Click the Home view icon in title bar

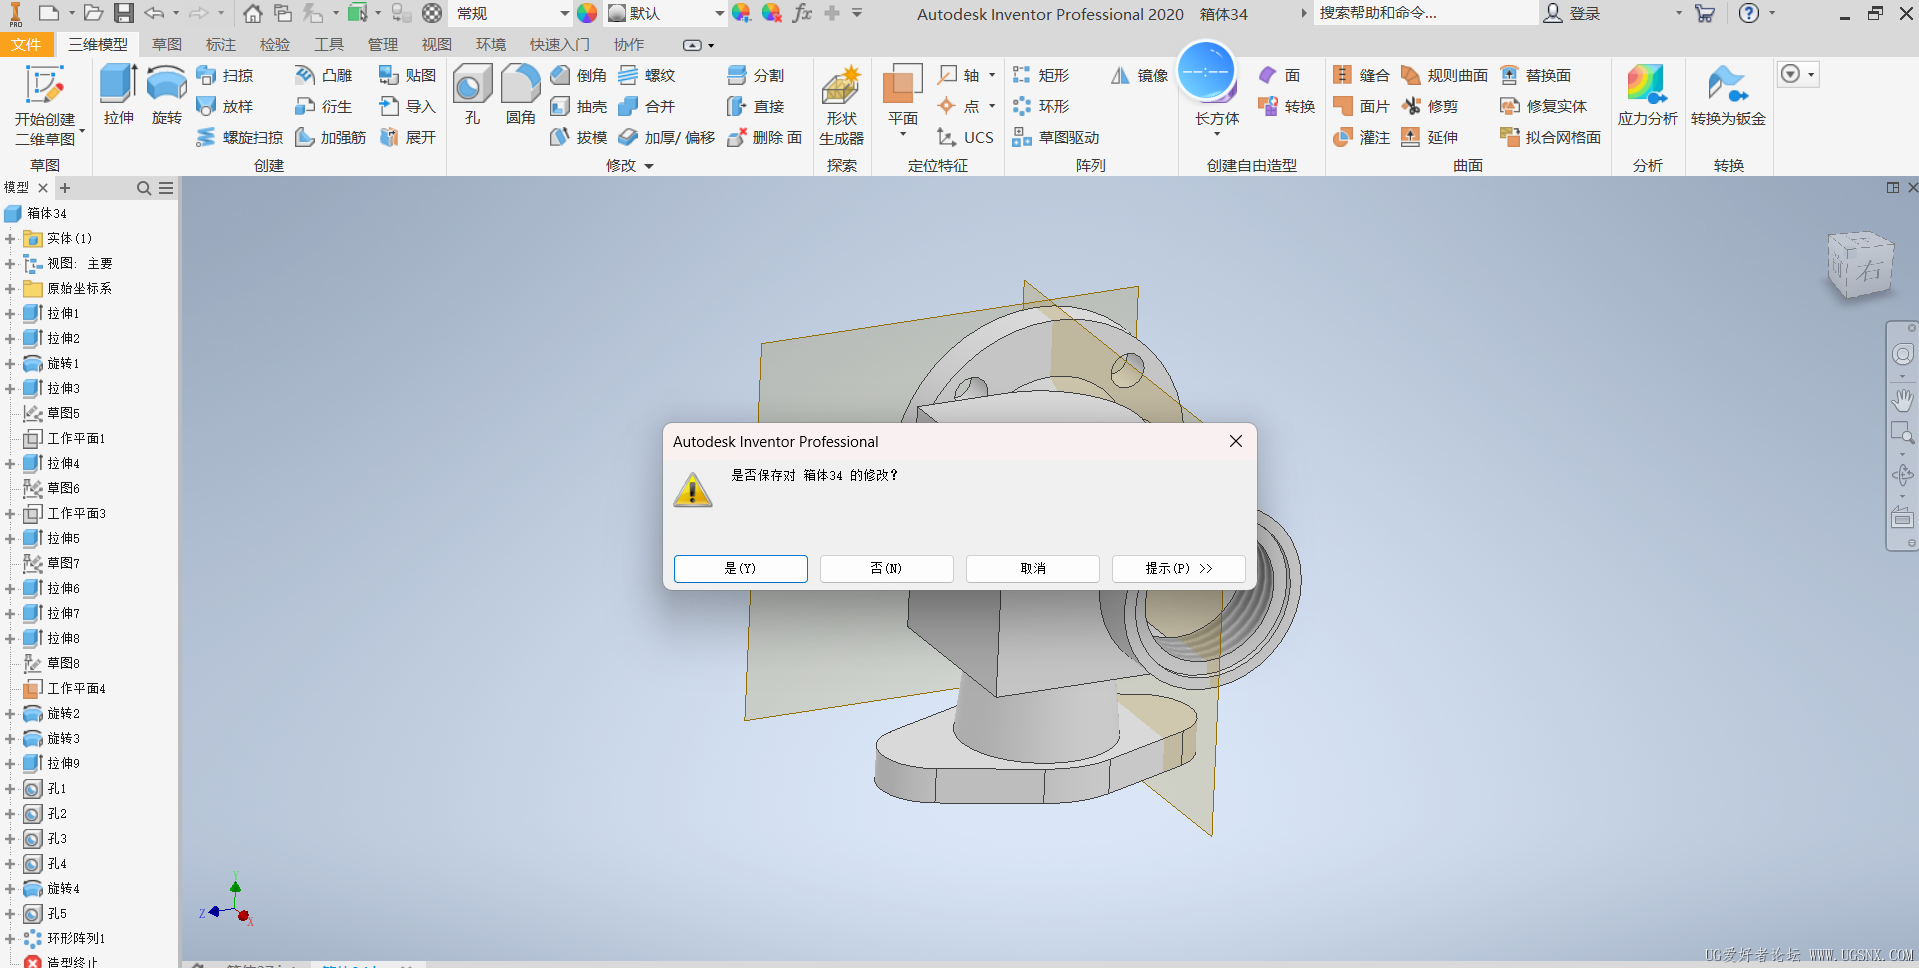click(253, 13)
